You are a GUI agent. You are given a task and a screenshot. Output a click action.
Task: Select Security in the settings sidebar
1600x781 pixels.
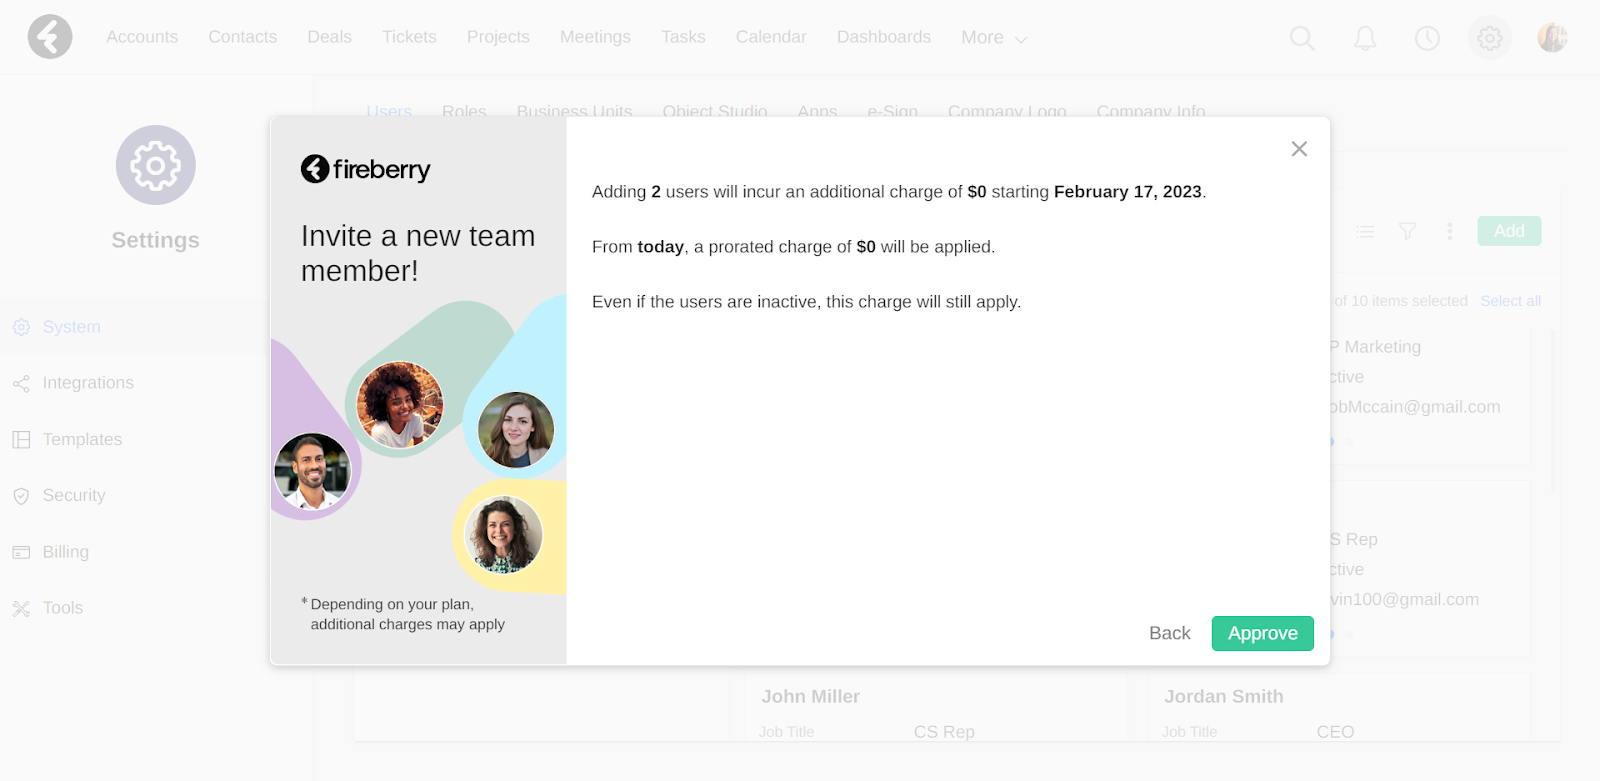click(x=74, y=495)
